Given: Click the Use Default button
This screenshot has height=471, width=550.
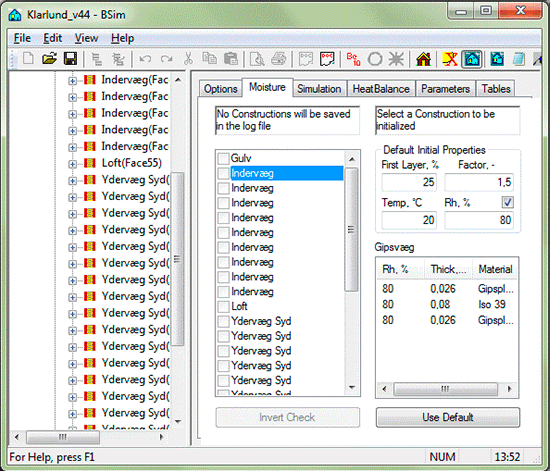Looking at the screenshot, I should (x=448, y=417).
